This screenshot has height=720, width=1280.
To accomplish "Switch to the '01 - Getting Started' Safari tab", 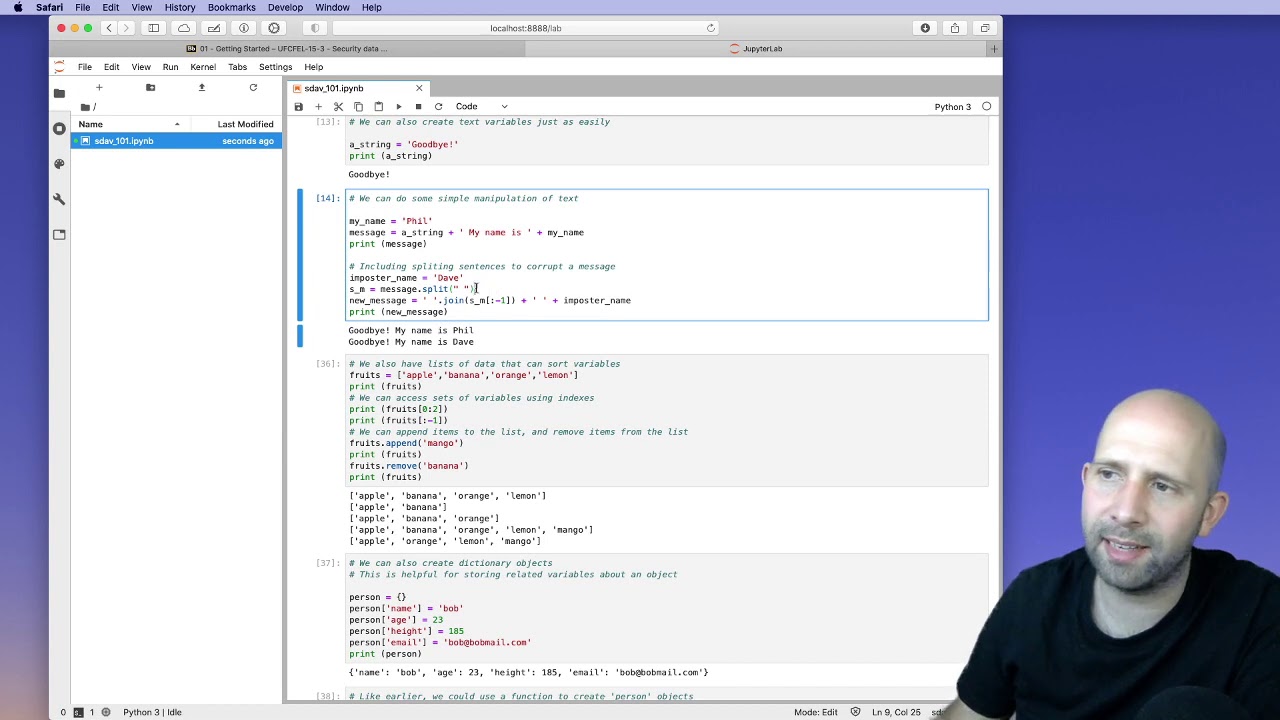I will tap(288, 48).
